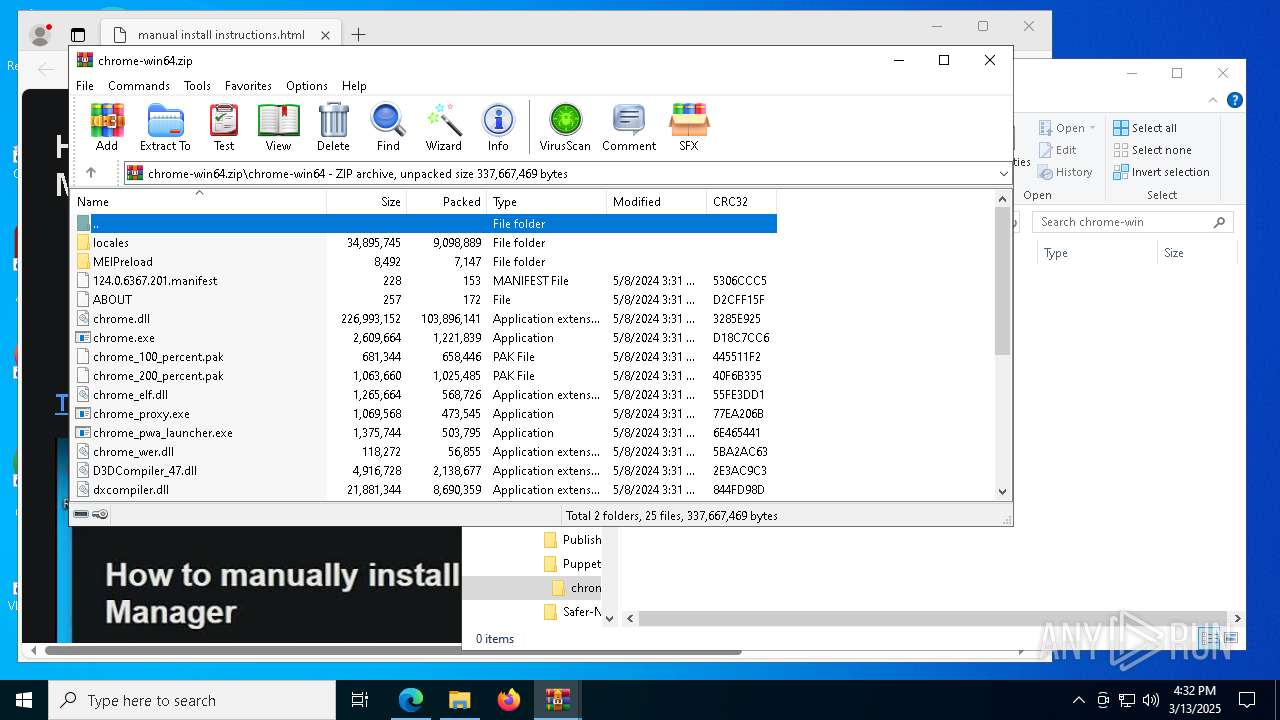Select chrome_wer.dll file
The height and width of the screenshot is (720, 1280).
click(425, 452)
